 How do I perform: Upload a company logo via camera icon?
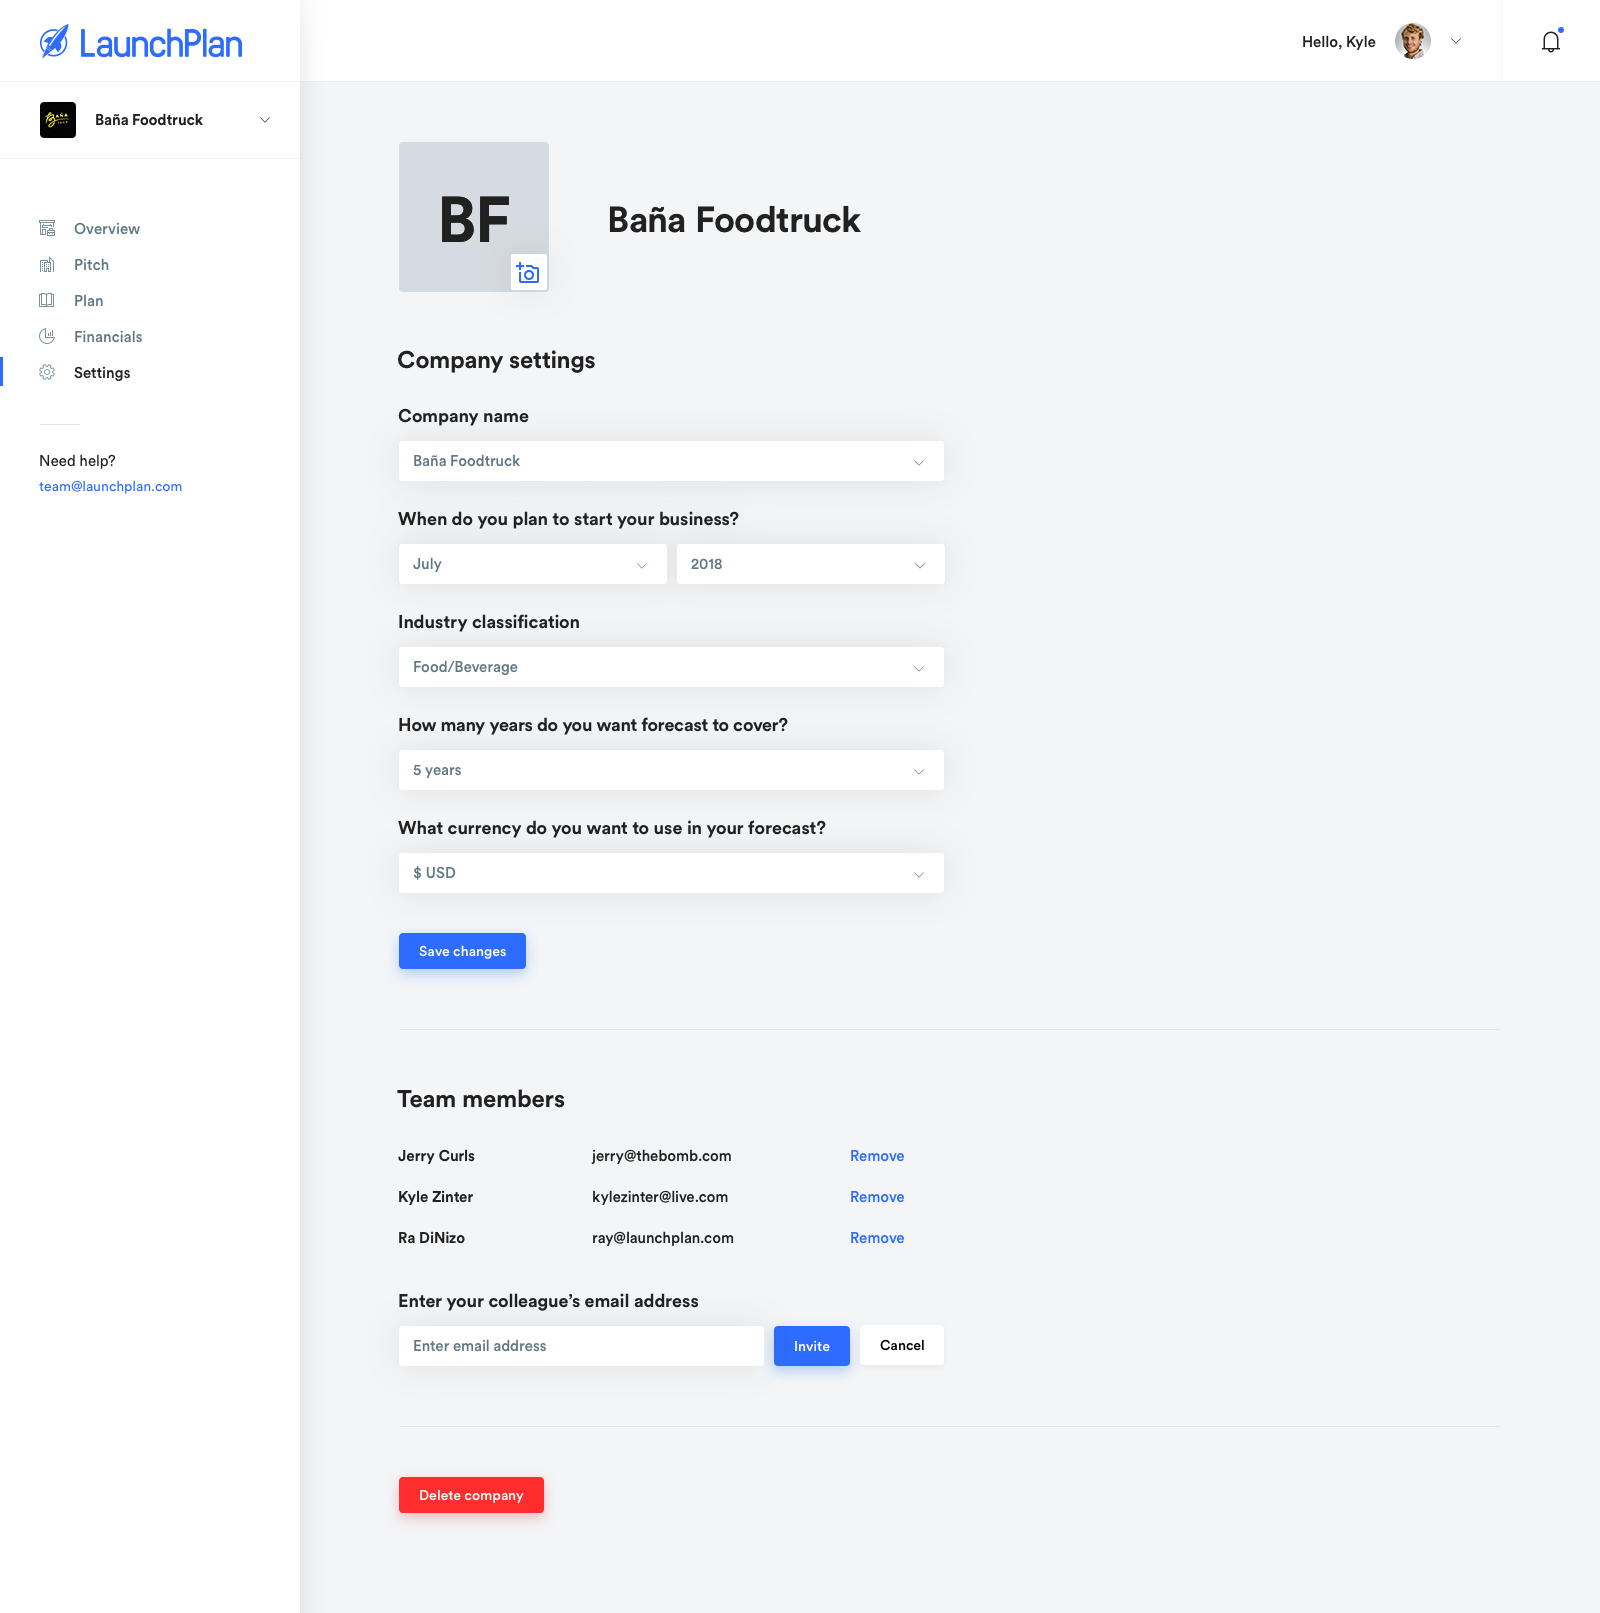tap(528, 273)
